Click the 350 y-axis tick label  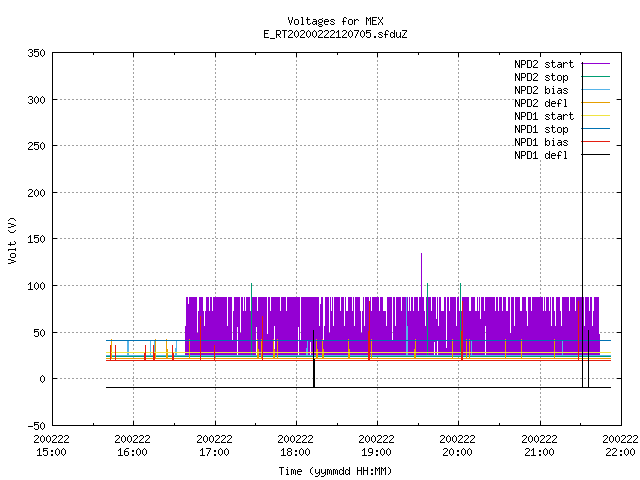tap(36, 53)
